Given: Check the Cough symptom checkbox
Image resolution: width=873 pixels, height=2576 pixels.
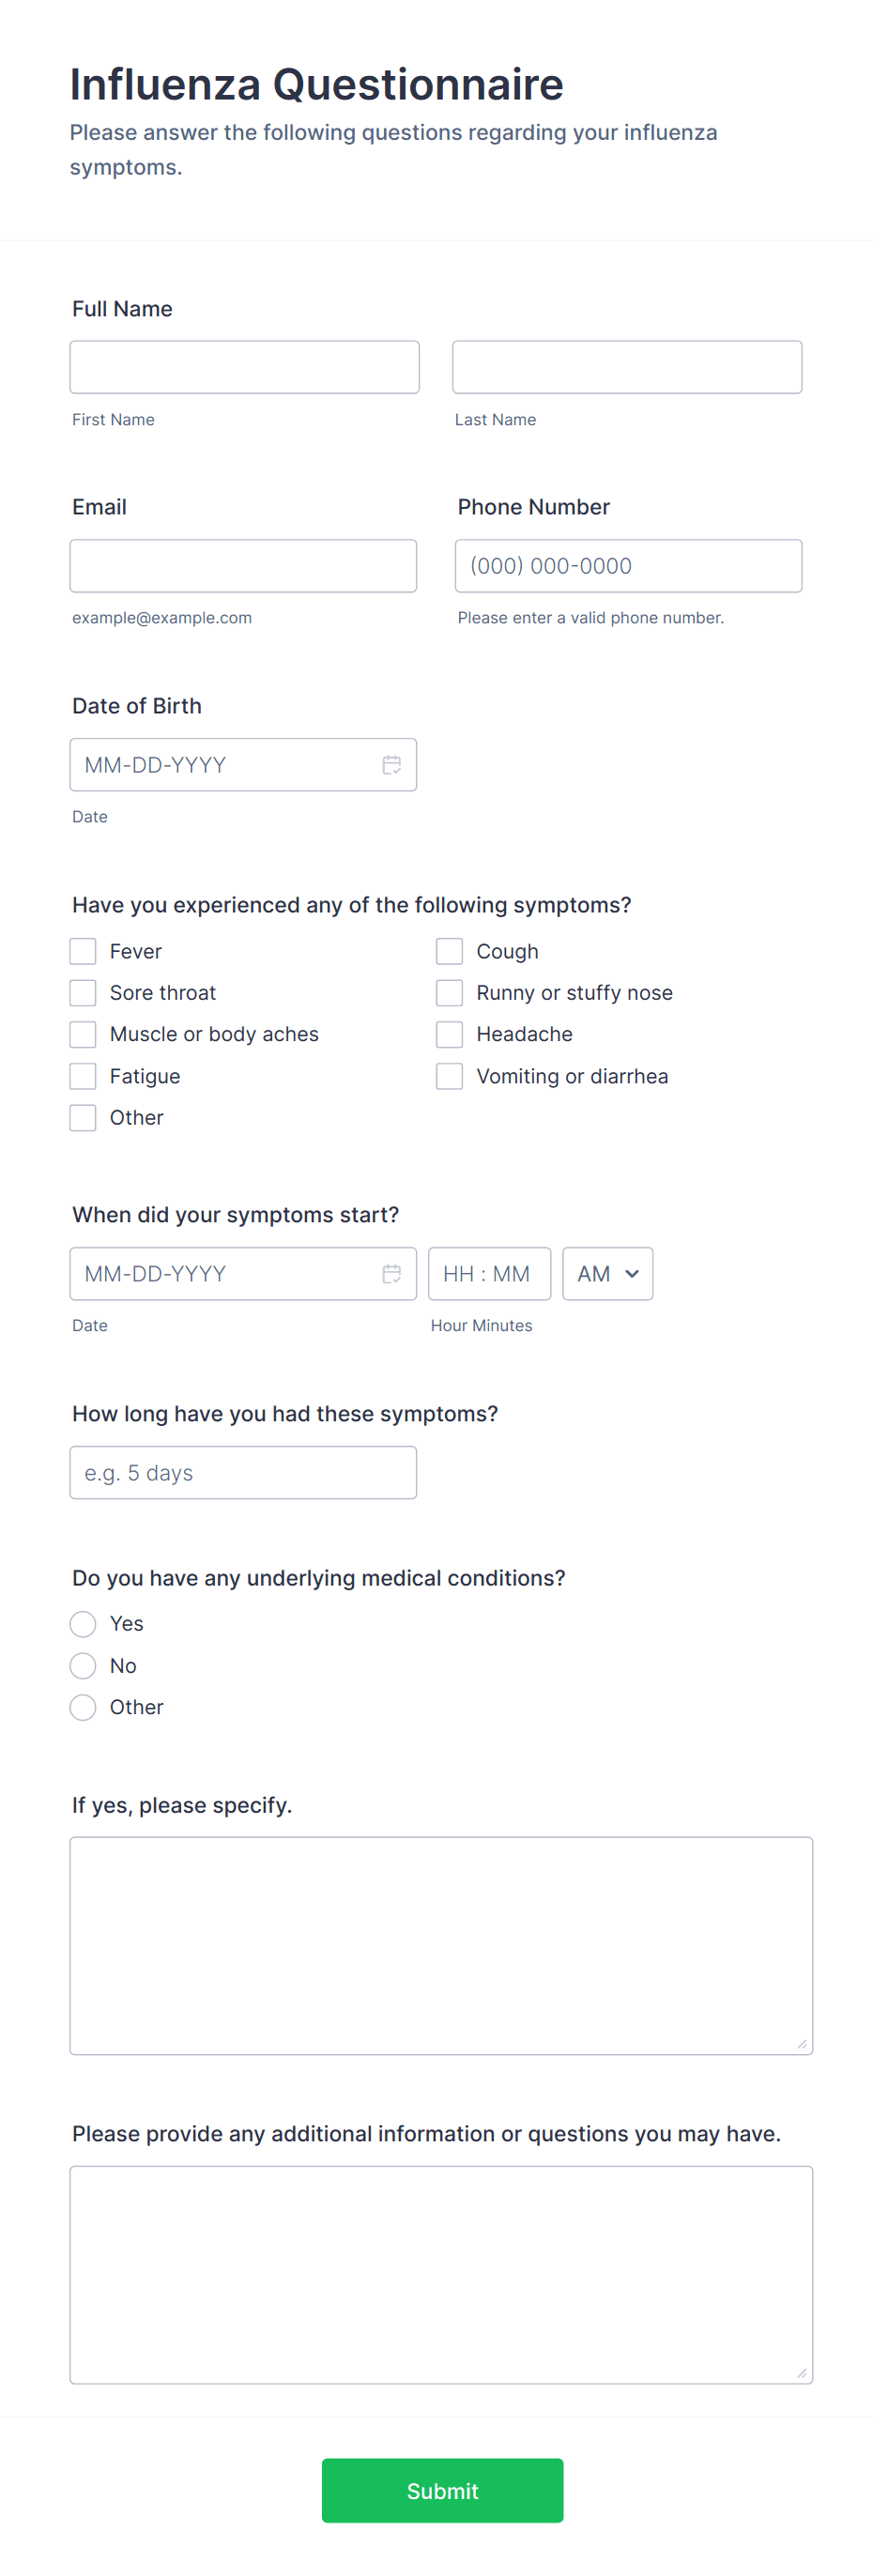Looking at the screenshot, I should (450, 951).
